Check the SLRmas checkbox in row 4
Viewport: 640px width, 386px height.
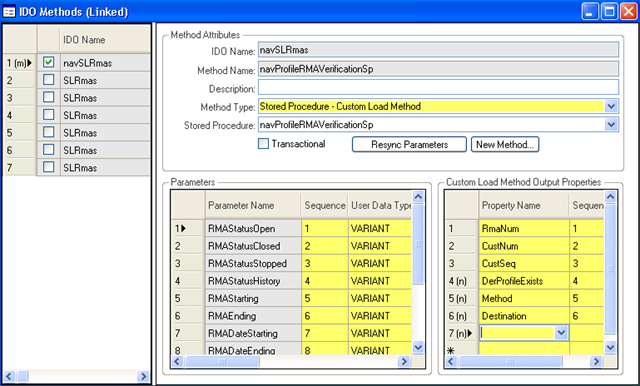click(x=49, y=115)
